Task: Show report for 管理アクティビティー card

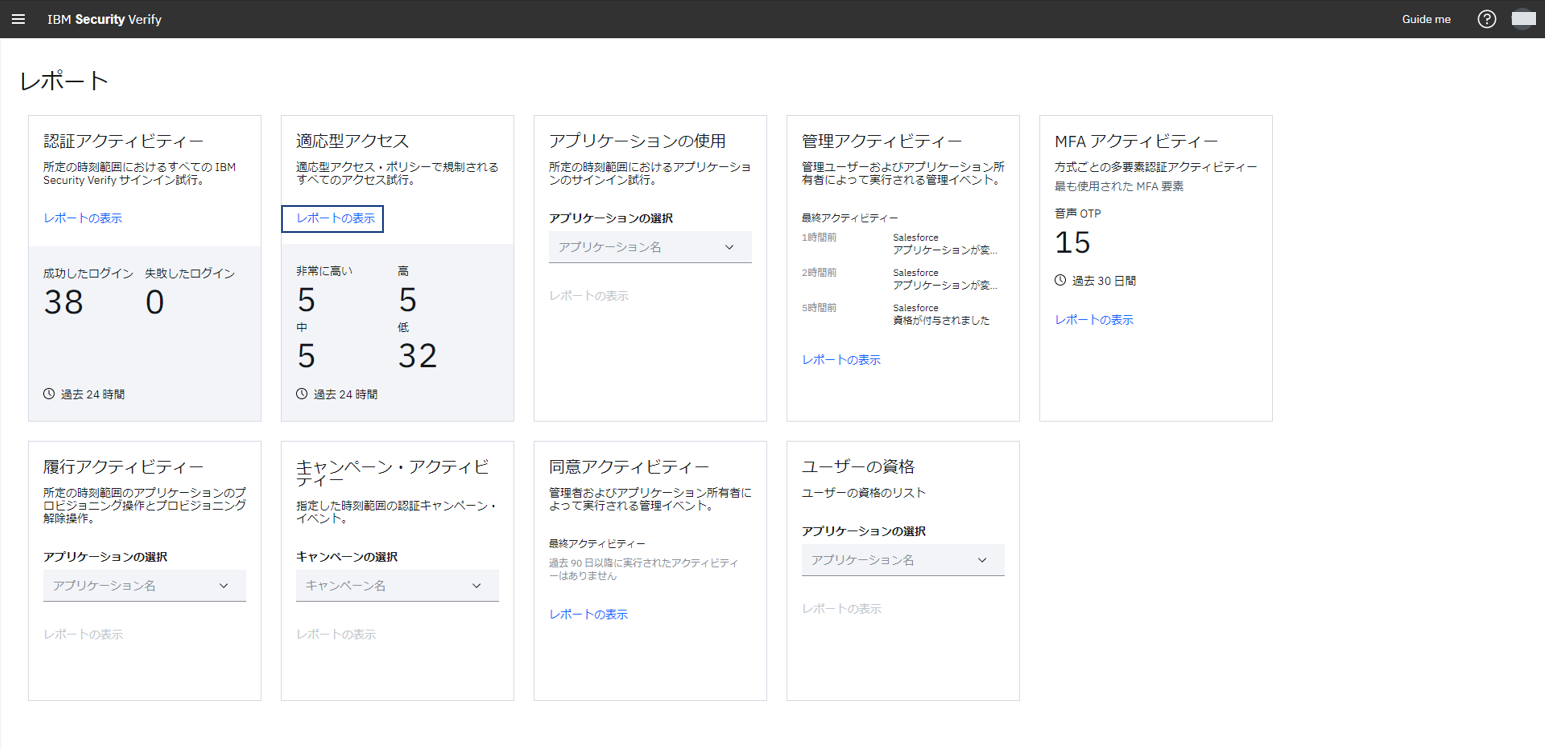Action: click(x=841, y=360)
